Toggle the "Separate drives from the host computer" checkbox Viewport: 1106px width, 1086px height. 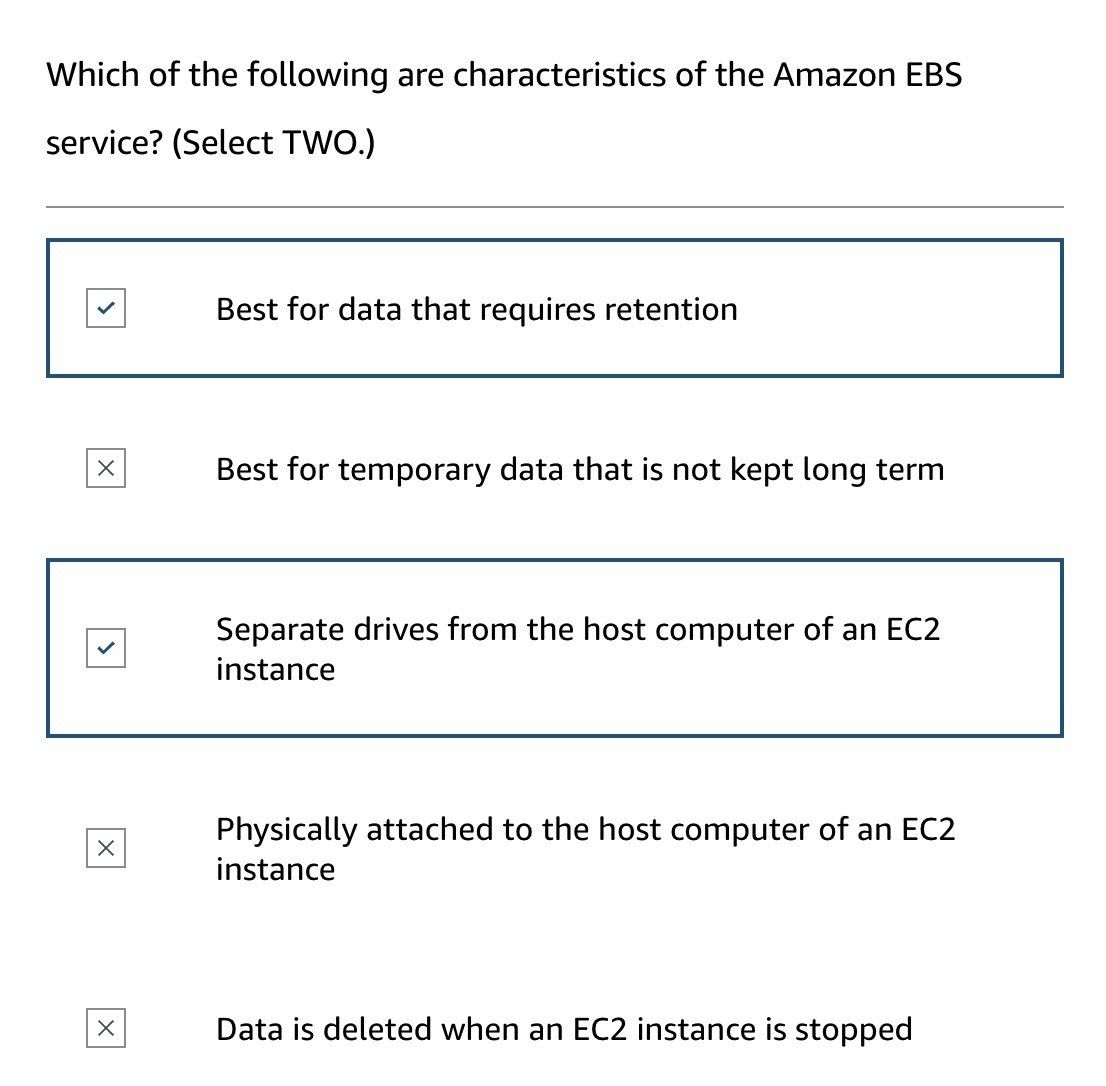106,648
